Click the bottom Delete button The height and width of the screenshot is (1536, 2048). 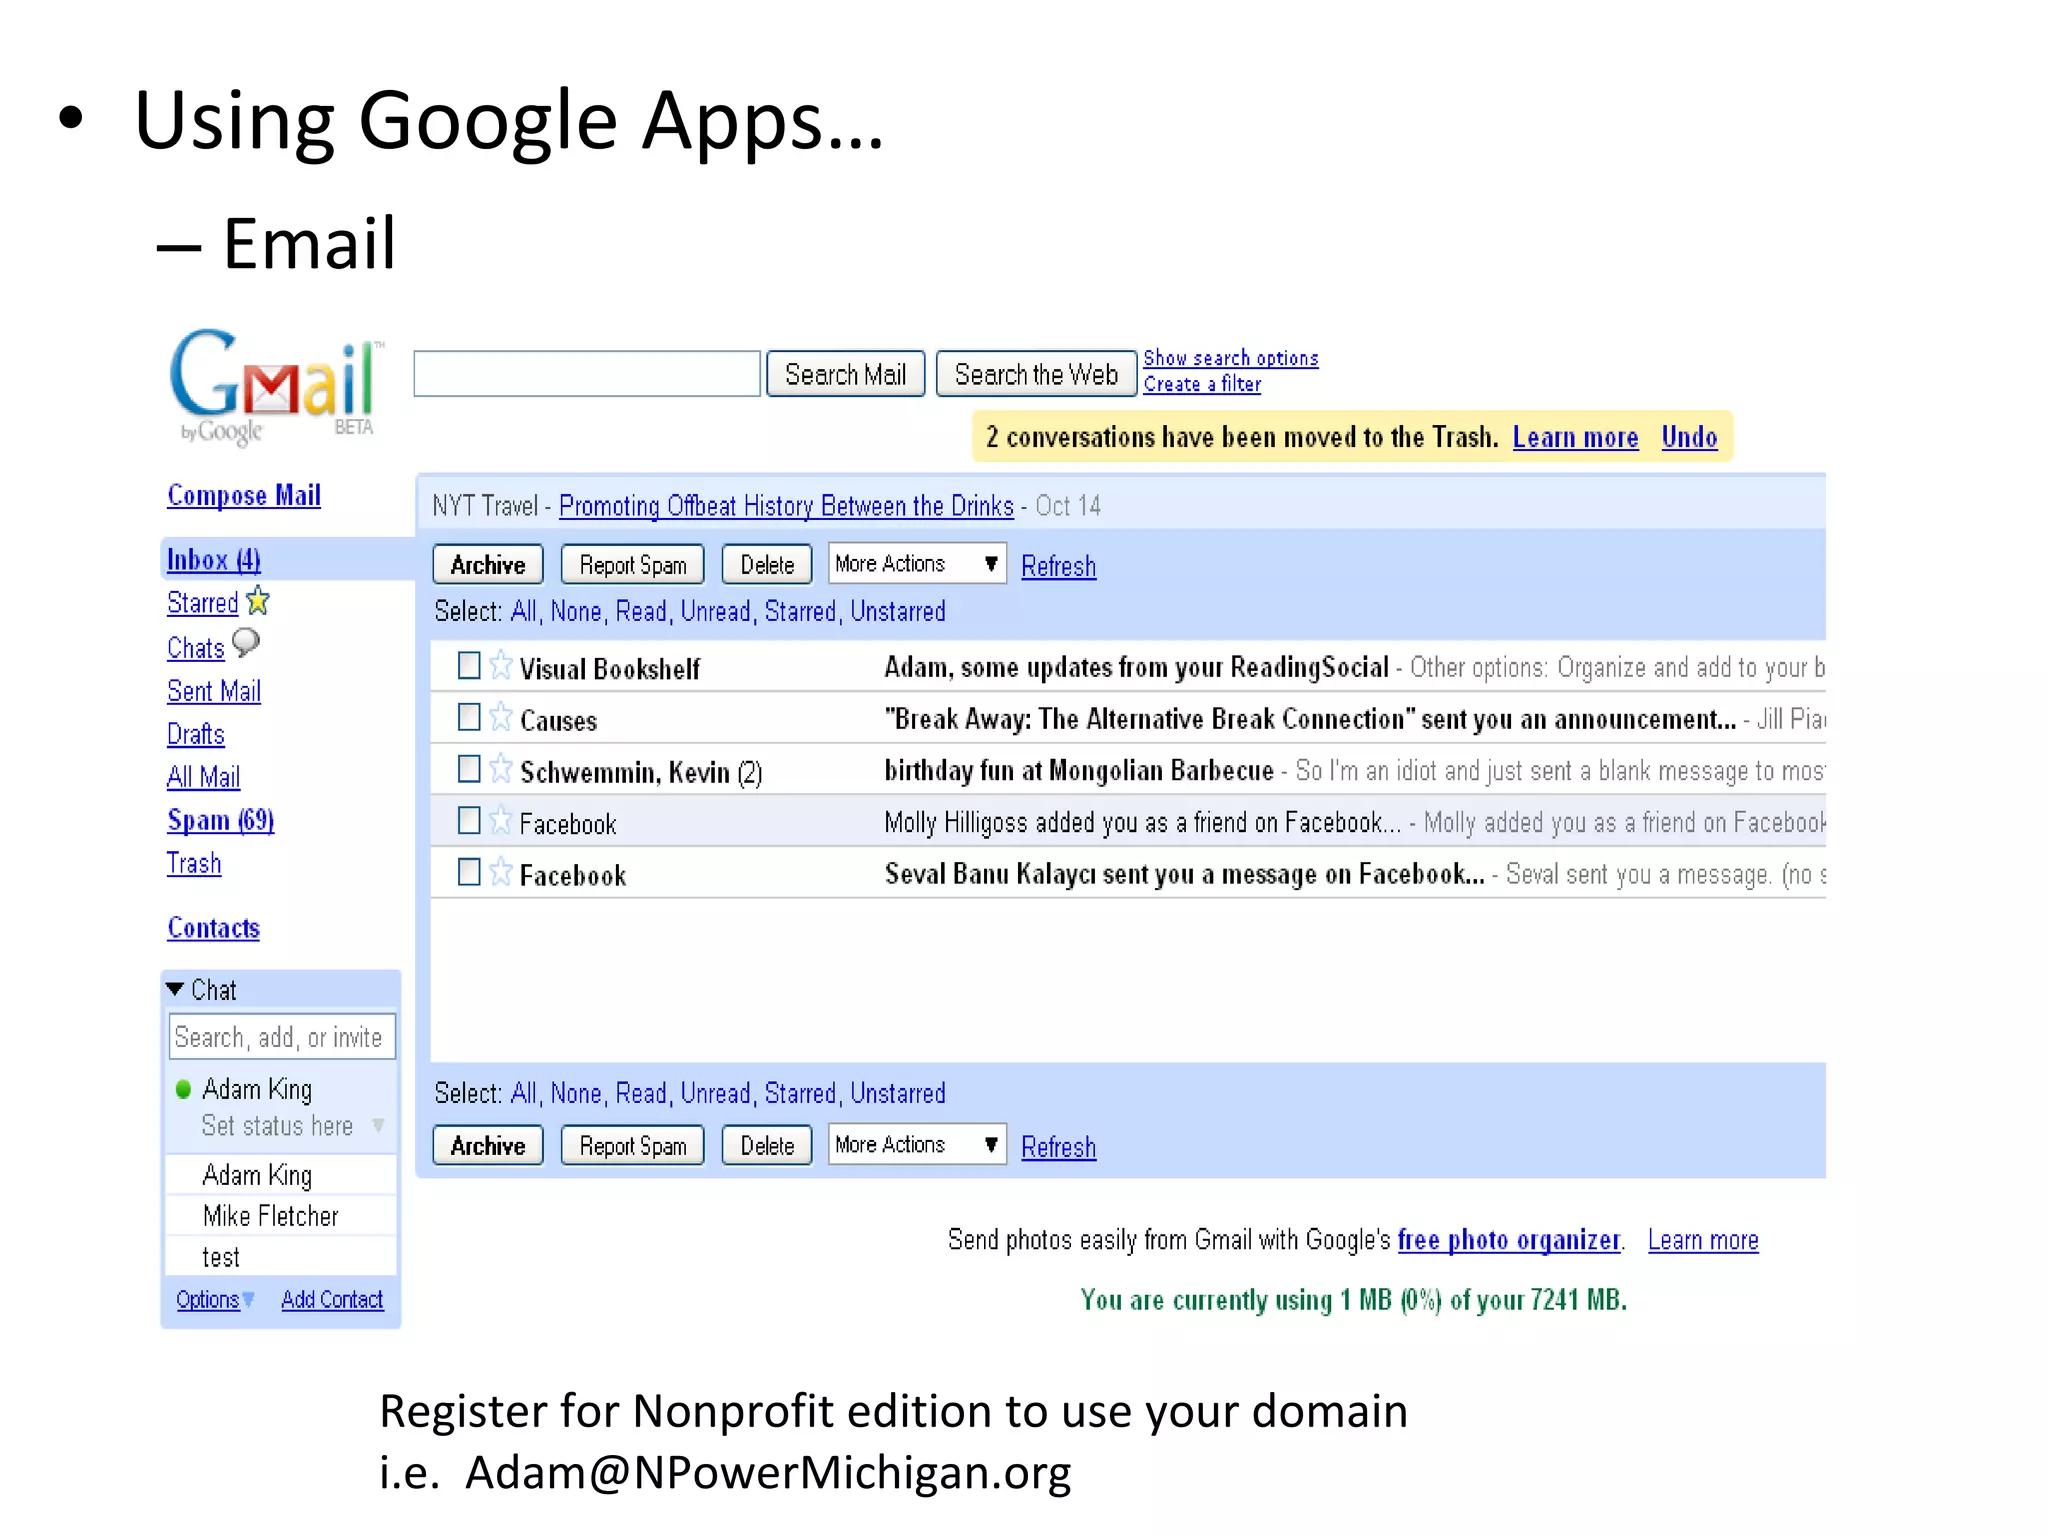(x=767, y=1146)
